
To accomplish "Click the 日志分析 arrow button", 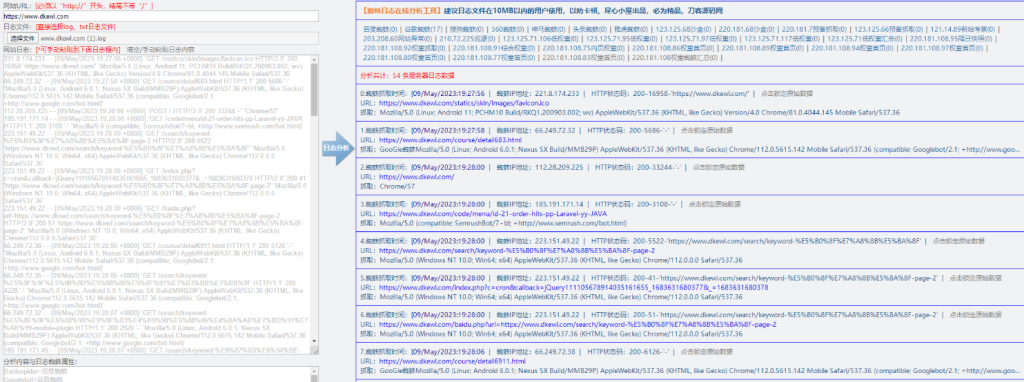I will [337, 148].
